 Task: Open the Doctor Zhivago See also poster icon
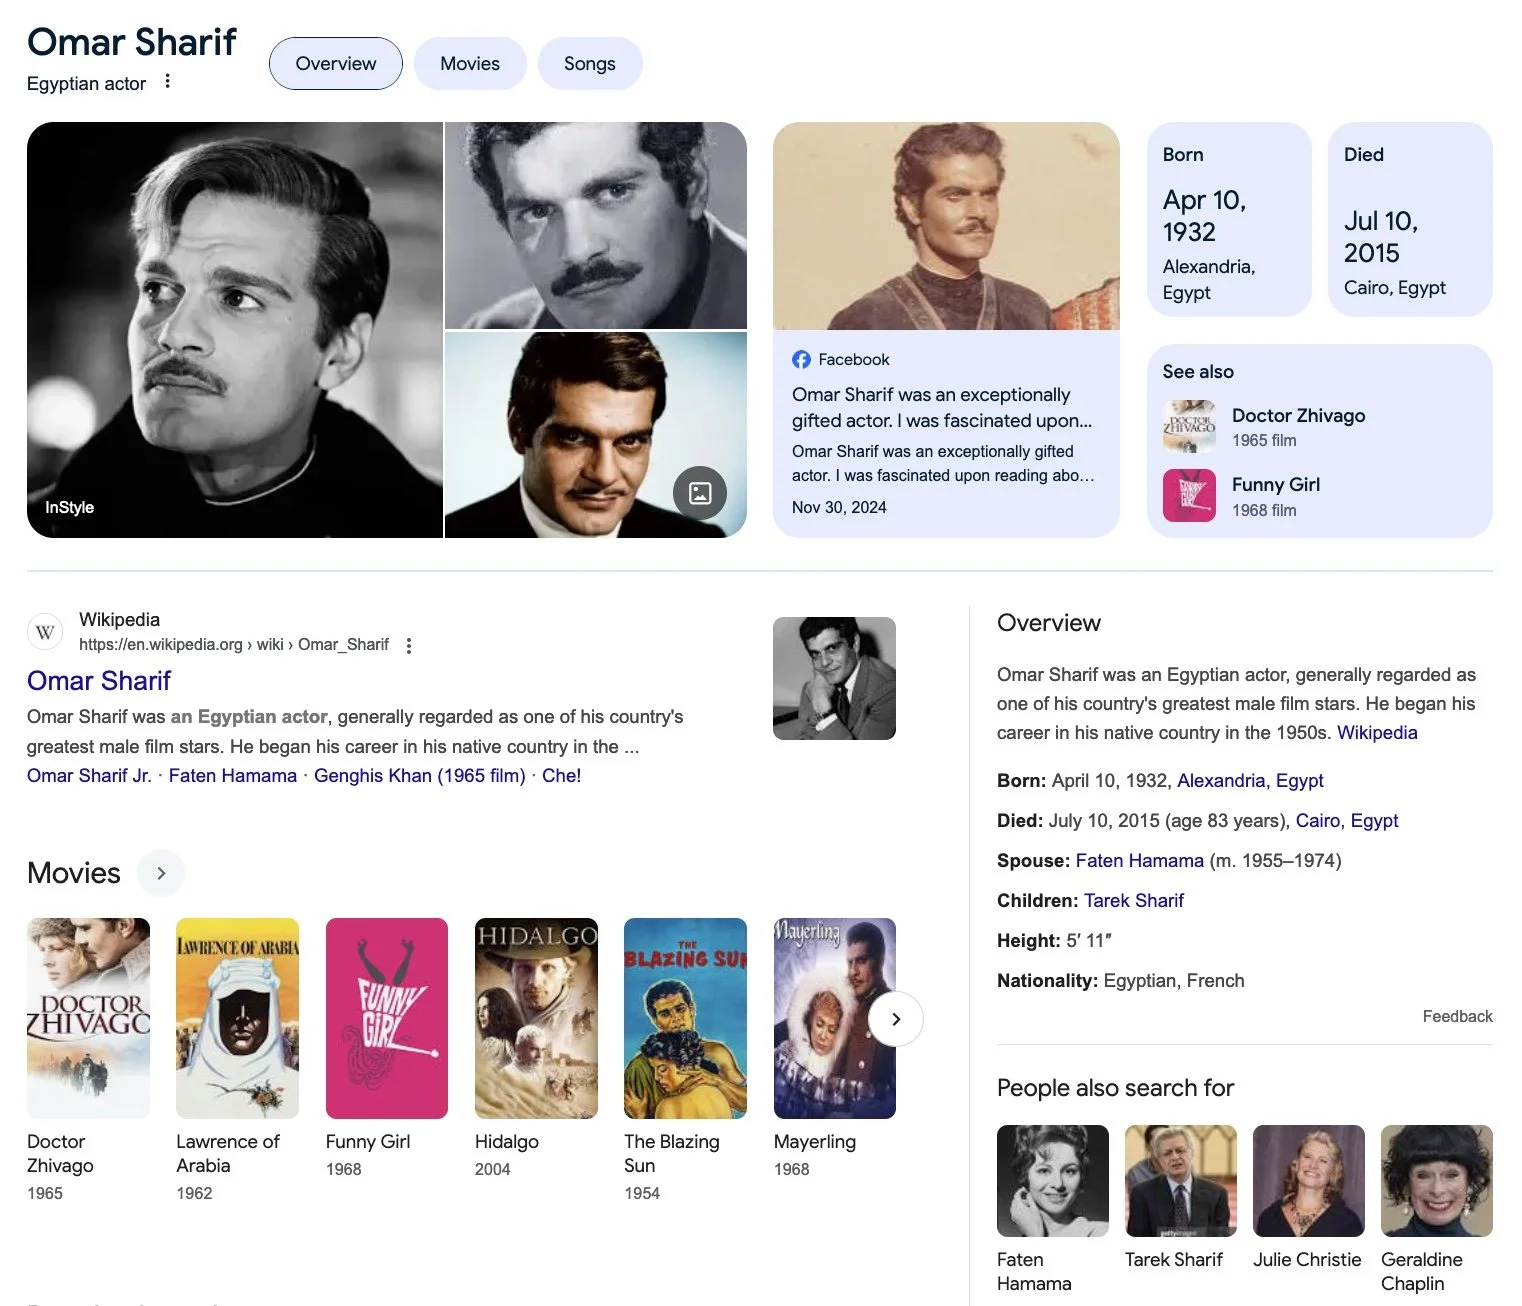tap(1189, 427)
